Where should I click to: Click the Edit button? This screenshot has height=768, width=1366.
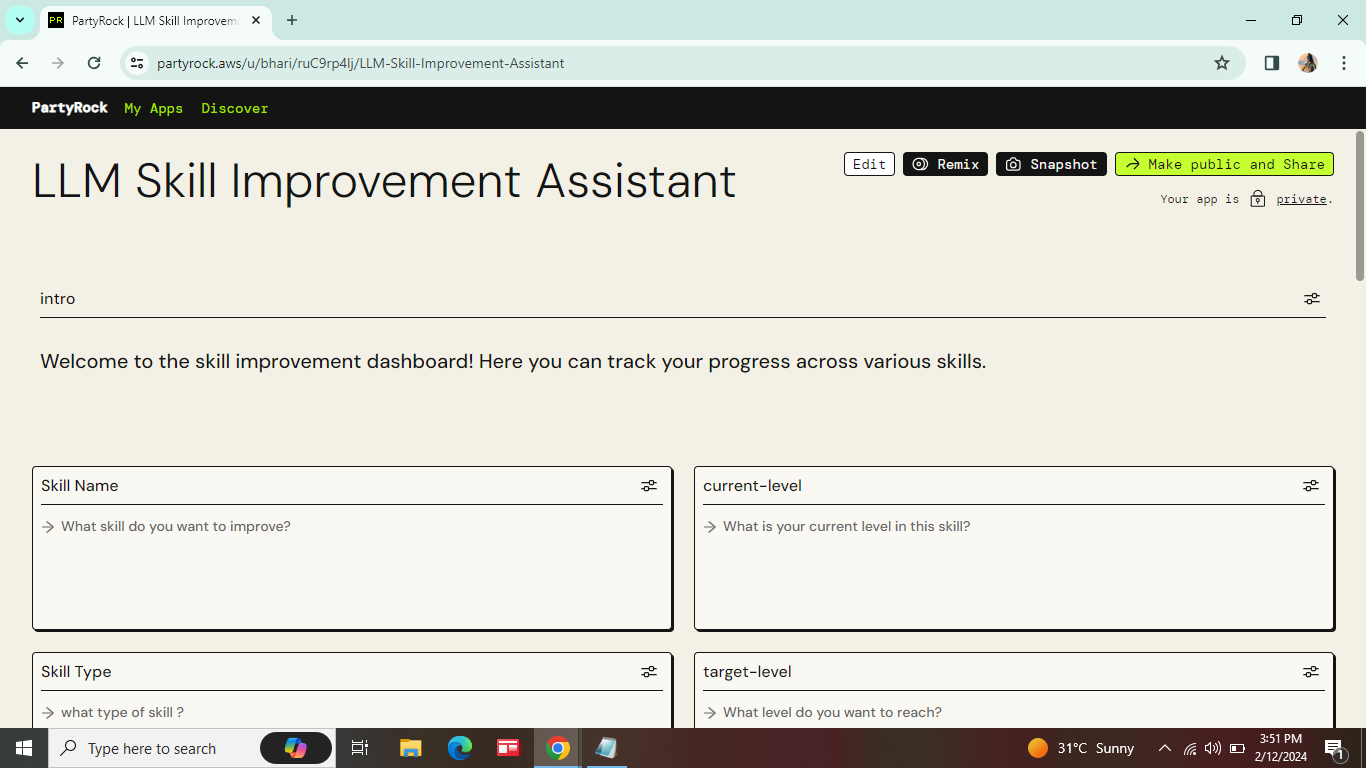tap(869, 164)
